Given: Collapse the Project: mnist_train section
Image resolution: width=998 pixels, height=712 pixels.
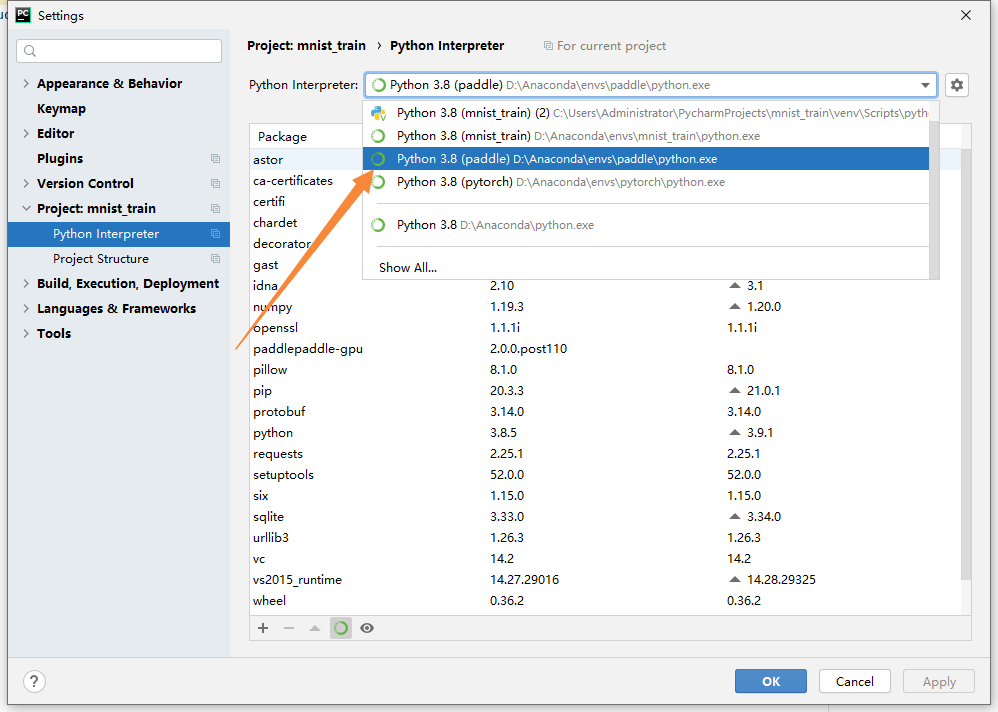Looking at the screenshot, I should [x=26, y=208].
